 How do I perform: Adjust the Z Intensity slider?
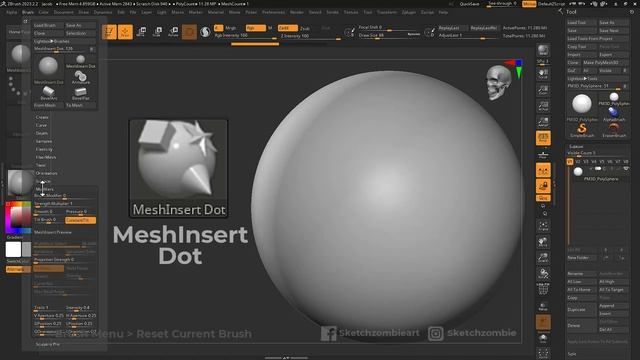[x=310, y=36]
